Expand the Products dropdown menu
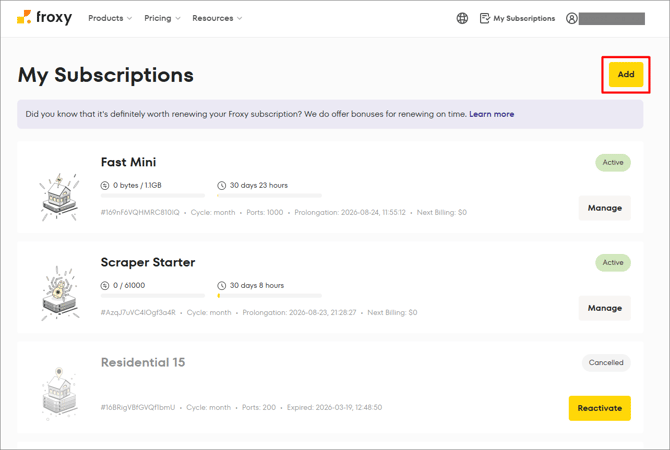Viewport: 670px width, 450px height. [x=110, y=18]
